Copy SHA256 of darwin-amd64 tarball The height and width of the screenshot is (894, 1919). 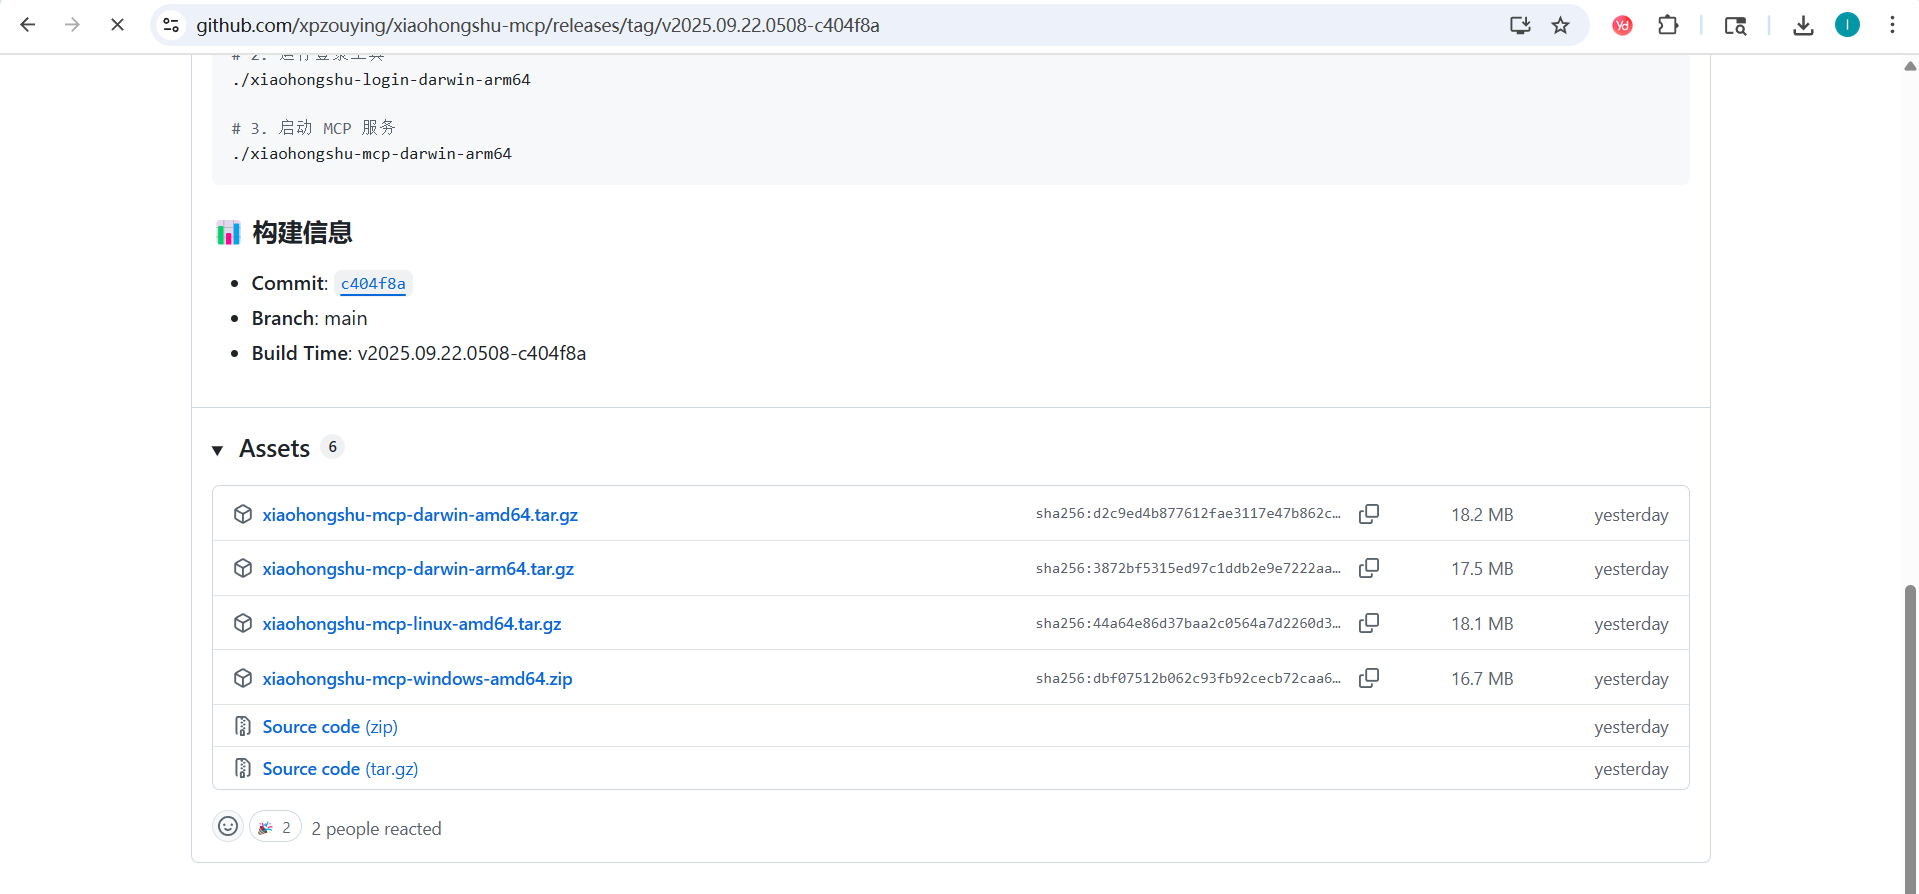point(1368,514)
